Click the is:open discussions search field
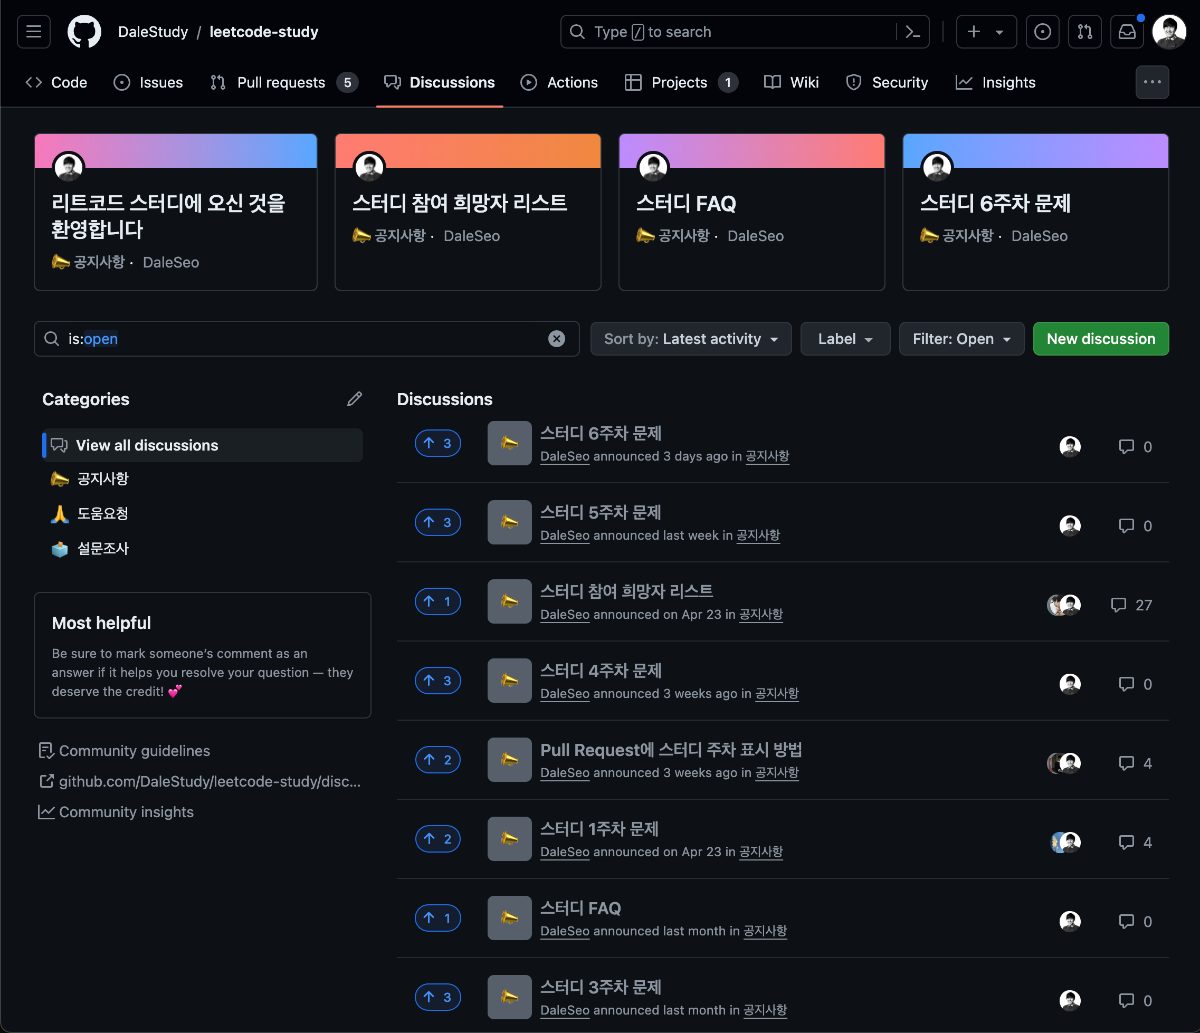The image size is (1200, 1033). 307,339
